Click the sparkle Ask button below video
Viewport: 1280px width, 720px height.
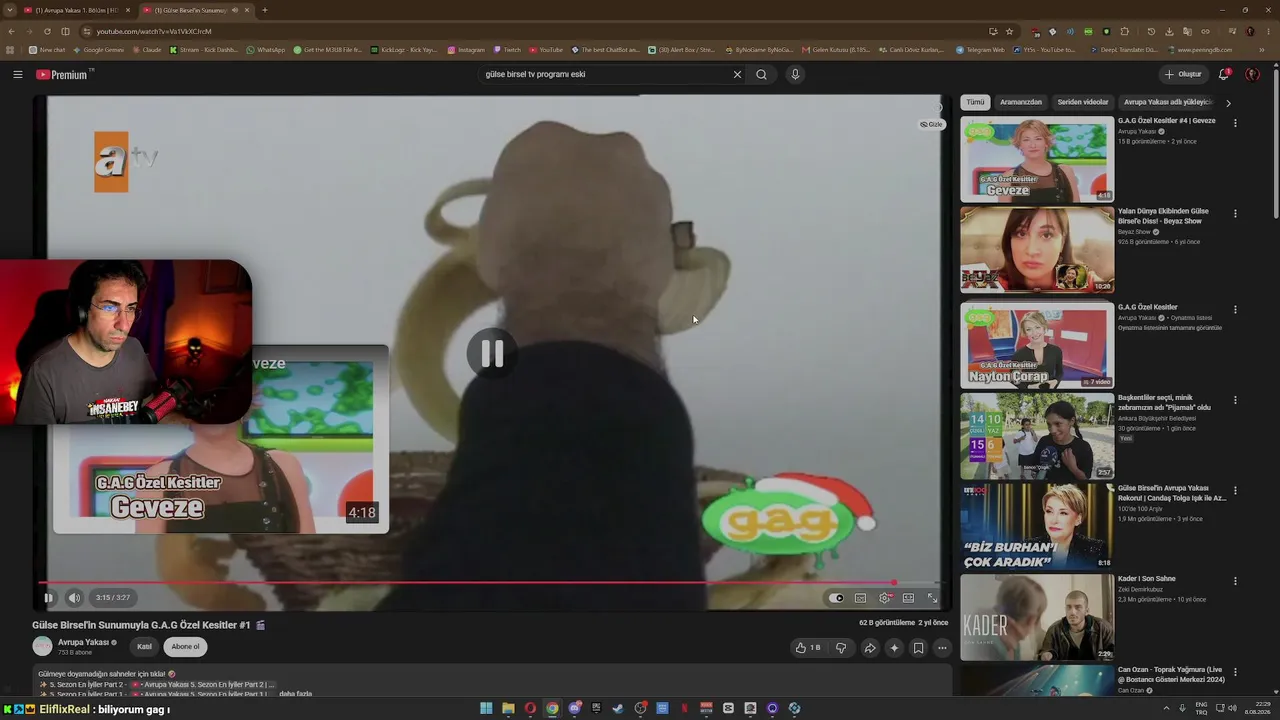[x=894, y=648]
